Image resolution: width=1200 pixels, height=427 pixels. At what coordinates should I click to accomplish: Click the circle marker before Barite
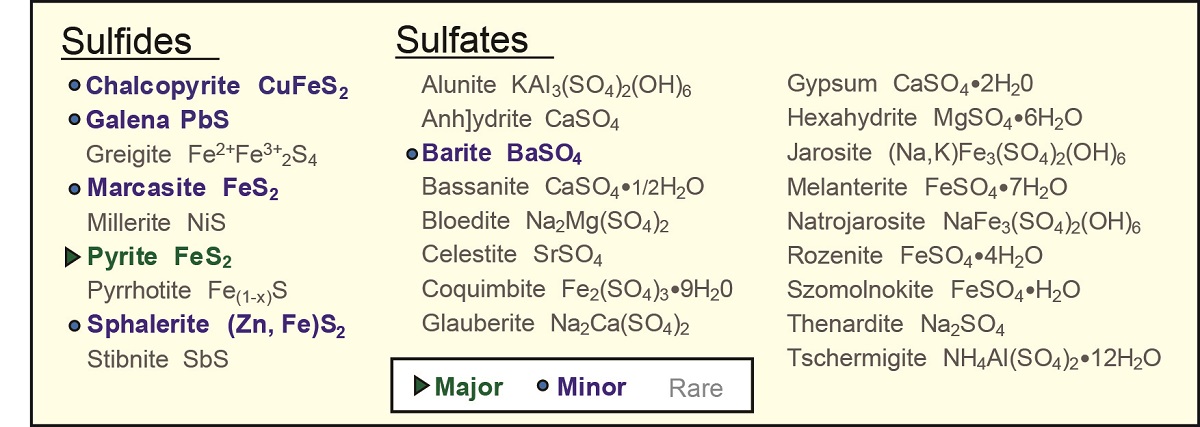[x=411, y=154]
